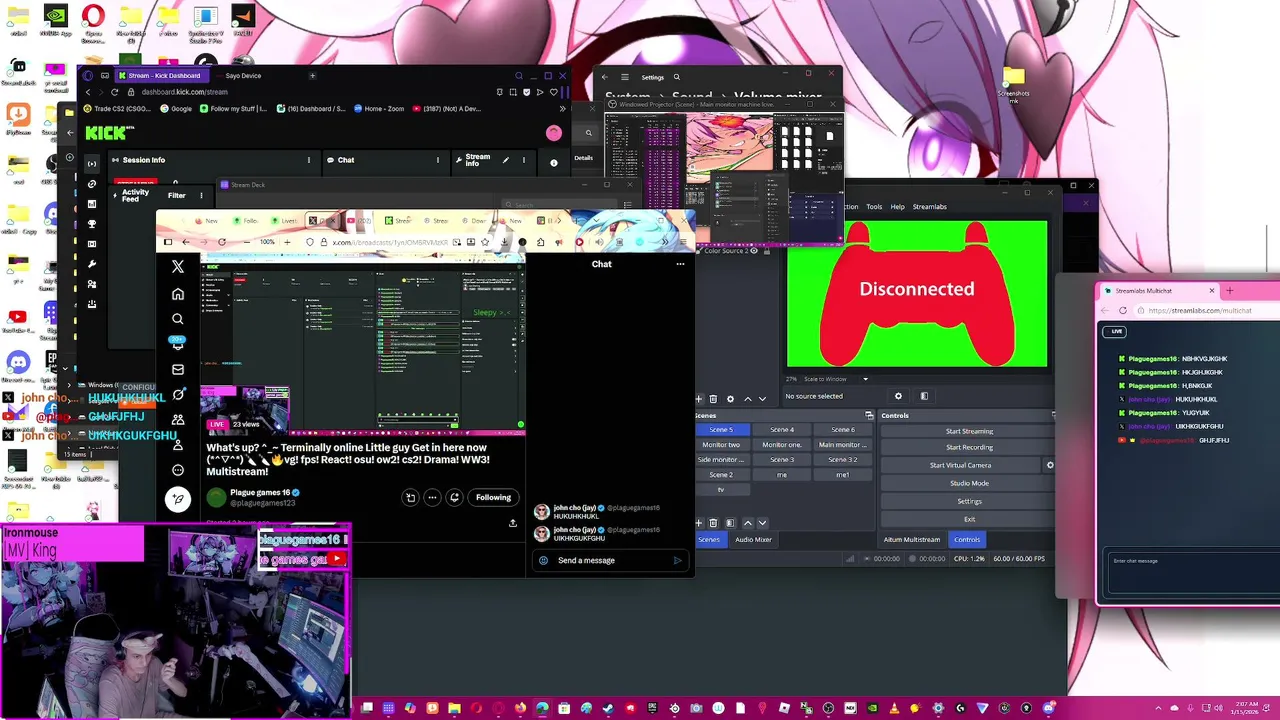The height and width of the screenshot is (720, 1280).
Task: Open the Streamlabs menu in OBS
Action: coord(929,207)
